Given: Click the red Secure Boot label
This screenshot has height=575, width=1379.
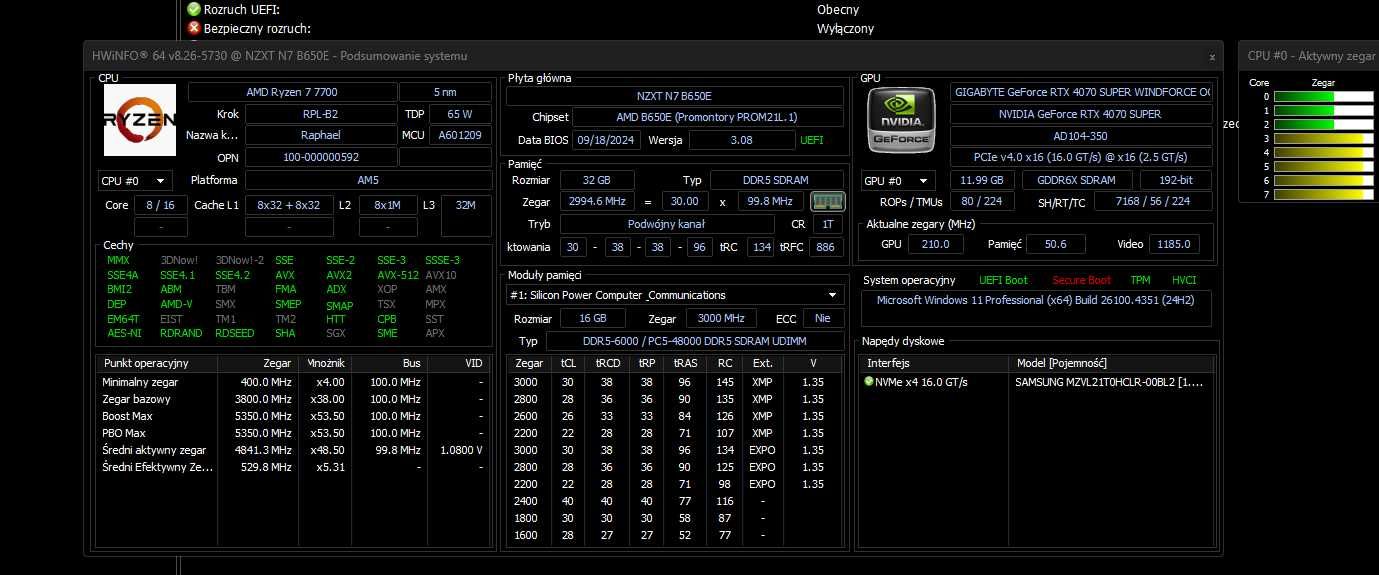Looking at the screenshot, I should pos(1081,281).
